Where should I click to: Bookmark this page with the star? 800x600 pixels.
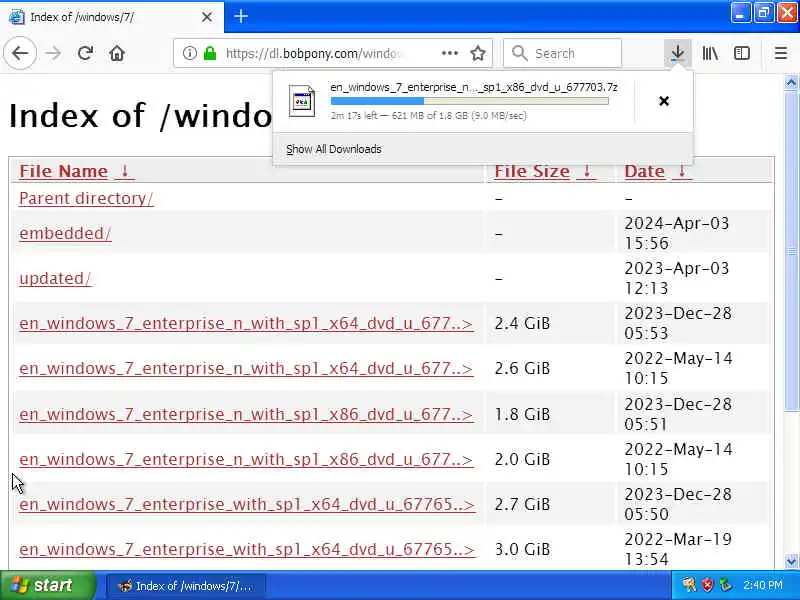point(478,53)
